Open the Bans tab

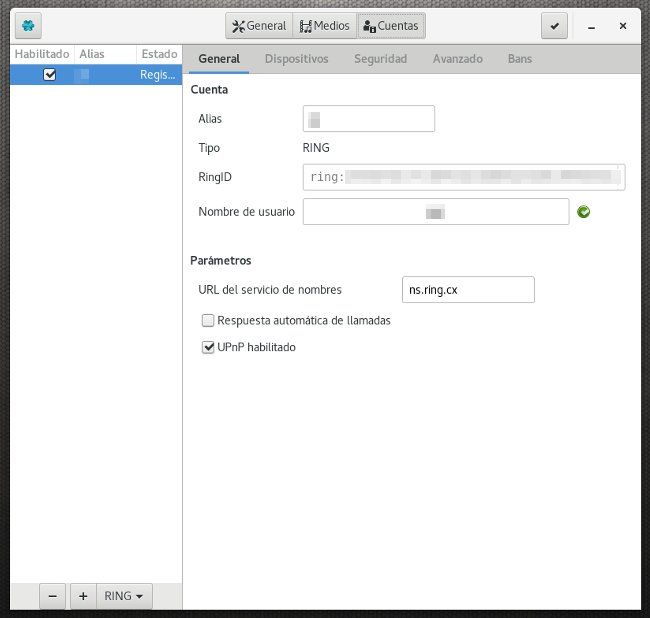coord(519,59)
